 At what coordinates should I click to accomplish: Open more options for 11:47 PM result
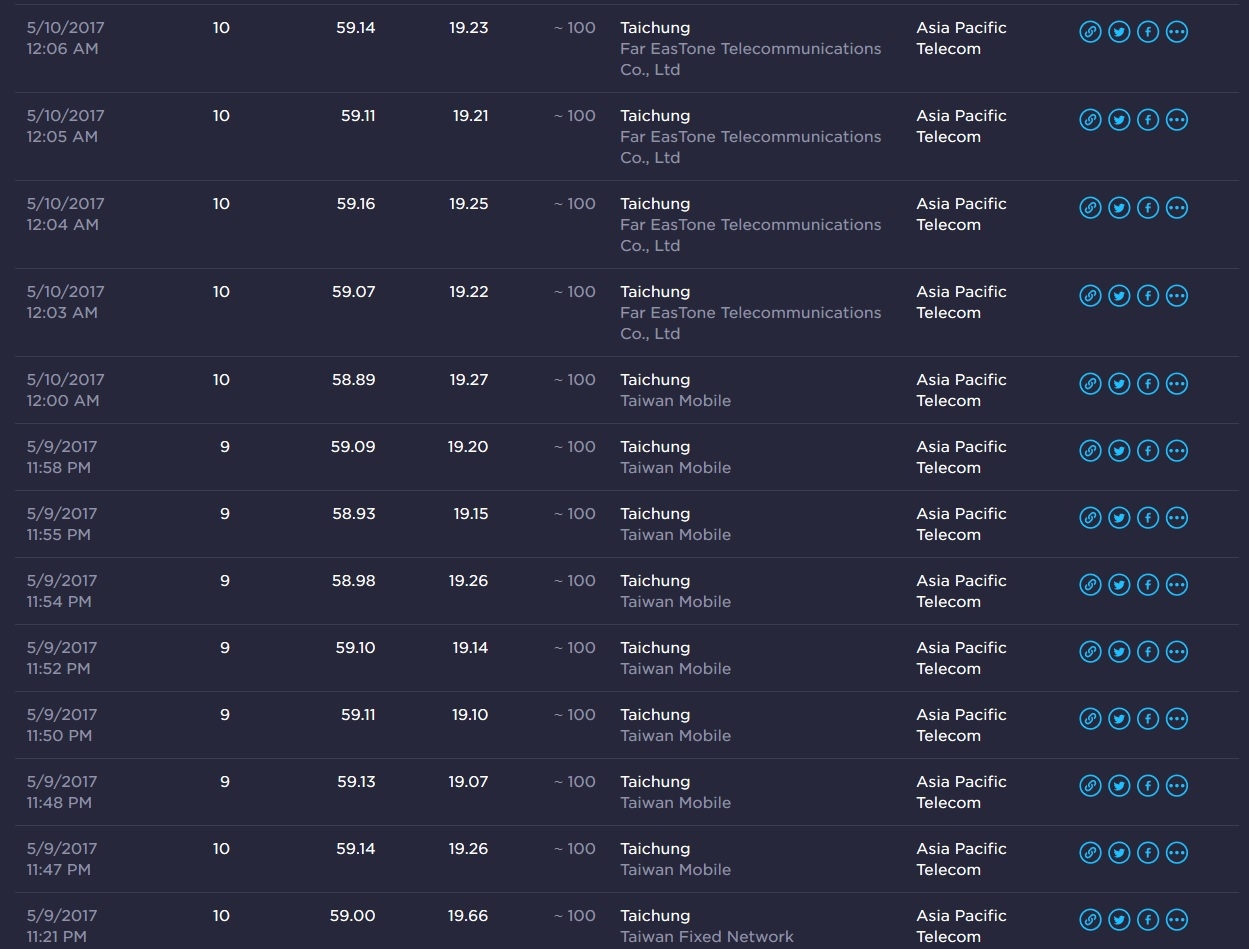coord(1177,853)
